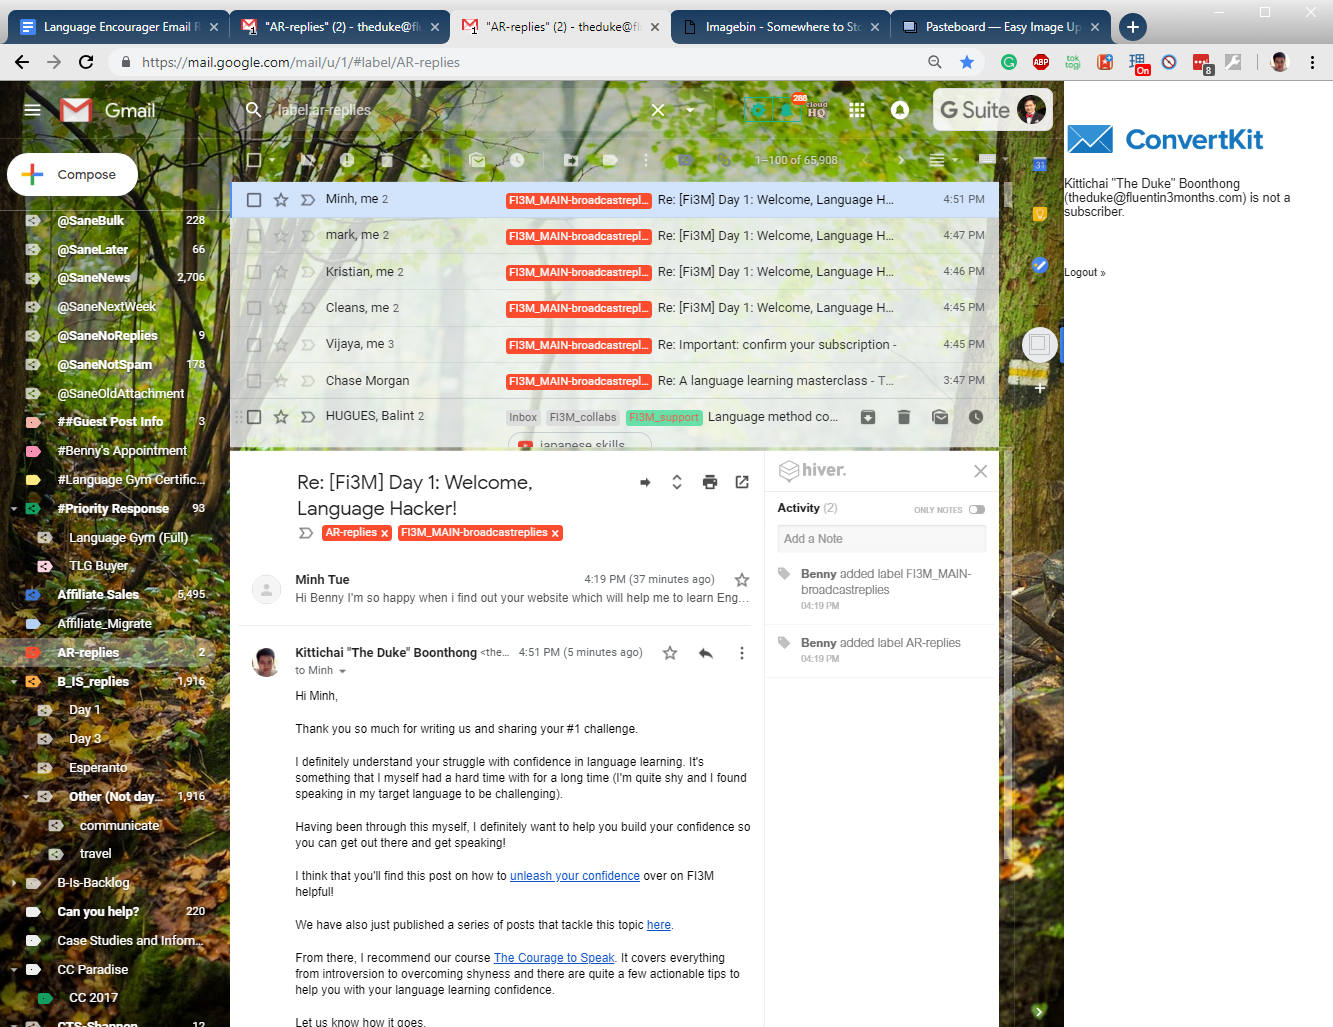1333x1027 pixels.
Task: Open the search options dropdown
Action: [x=690, y=110]
